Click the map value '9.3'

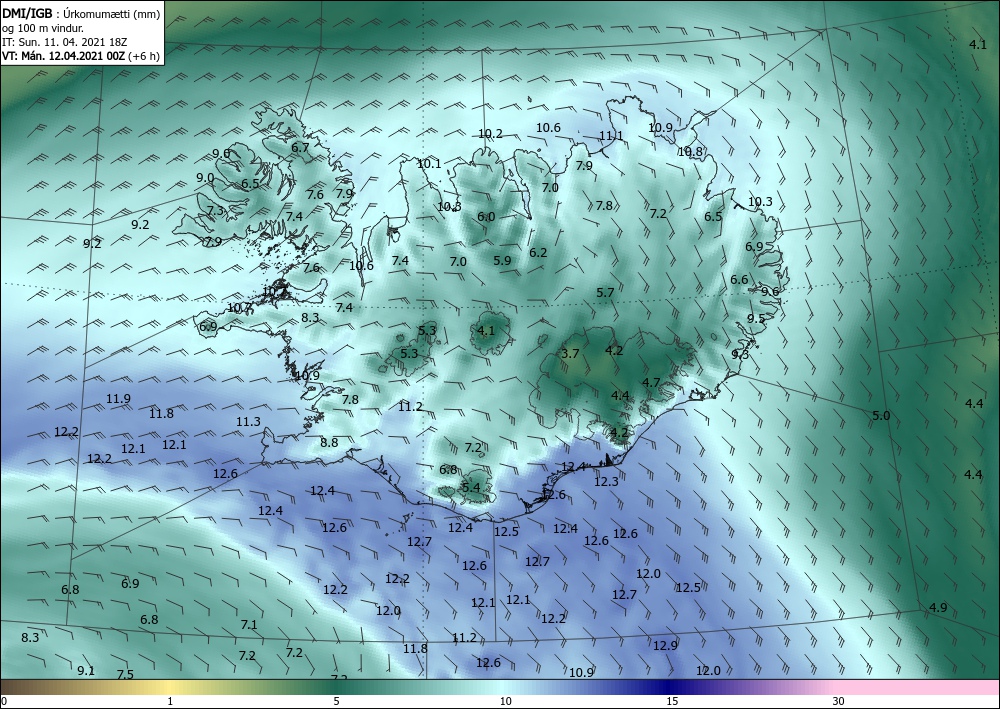(740, 354)
